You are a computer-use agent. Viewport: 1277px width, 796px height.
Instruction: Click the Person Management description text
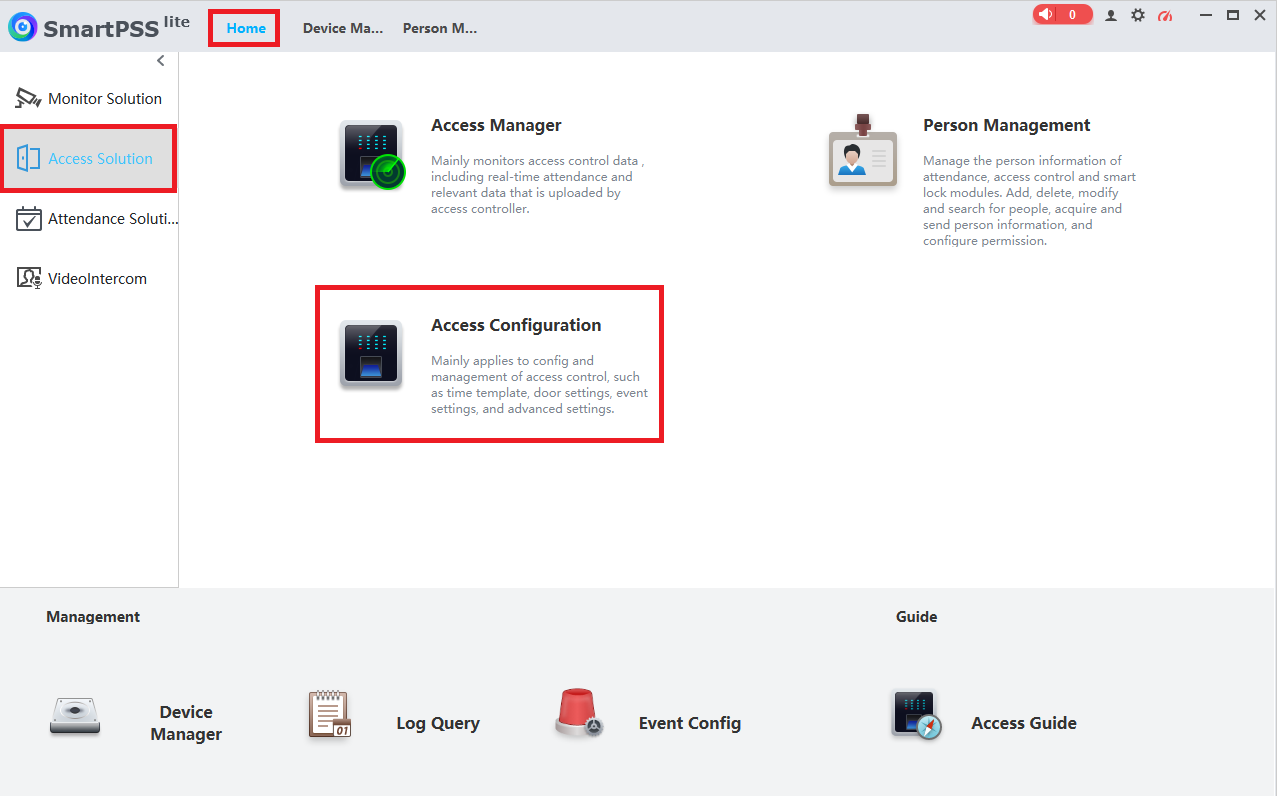click(x=1030, y=200)
